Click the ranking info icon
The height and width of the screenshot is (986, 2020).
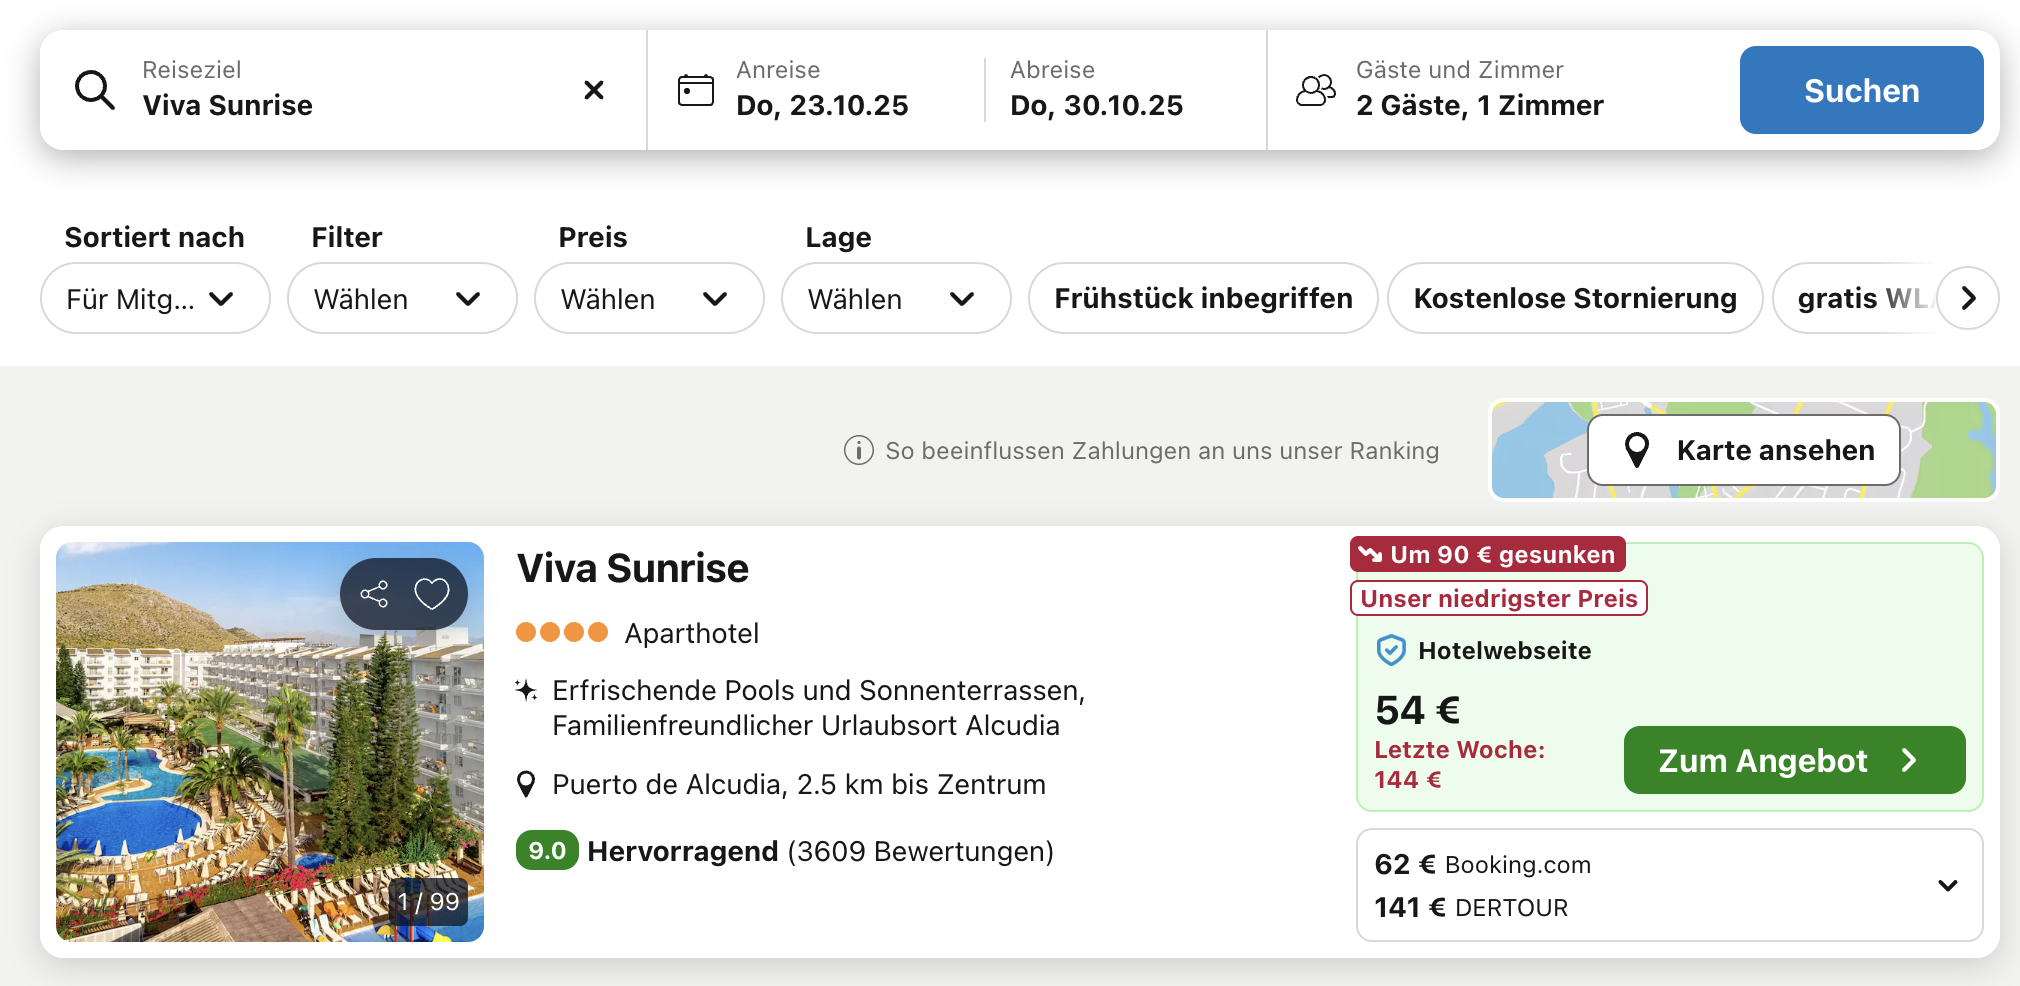[858, 451]
